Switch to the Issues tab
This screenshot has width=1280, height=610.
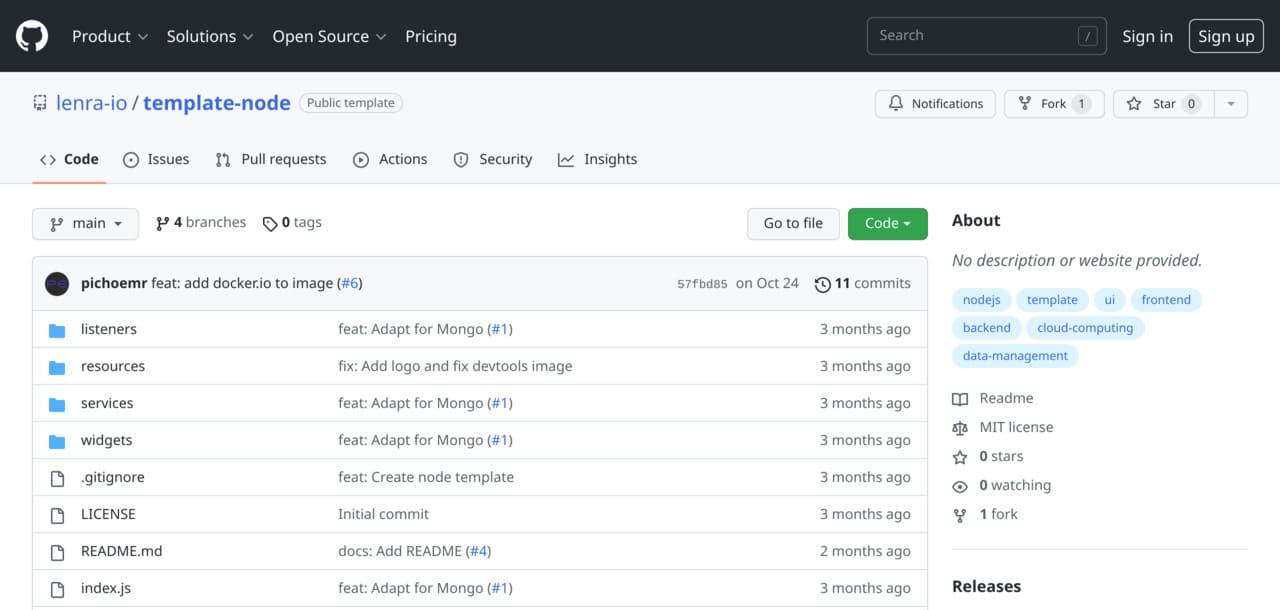(156, 159)
